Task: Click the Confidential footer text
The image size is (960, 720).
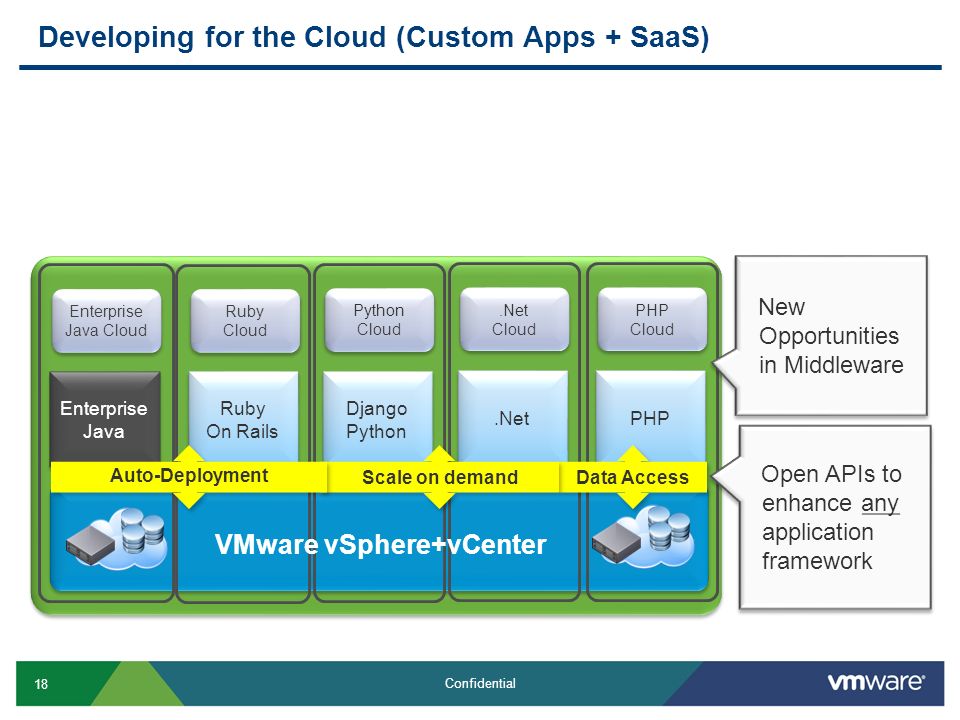Action: pyautogui.click(x=480, y=683)
